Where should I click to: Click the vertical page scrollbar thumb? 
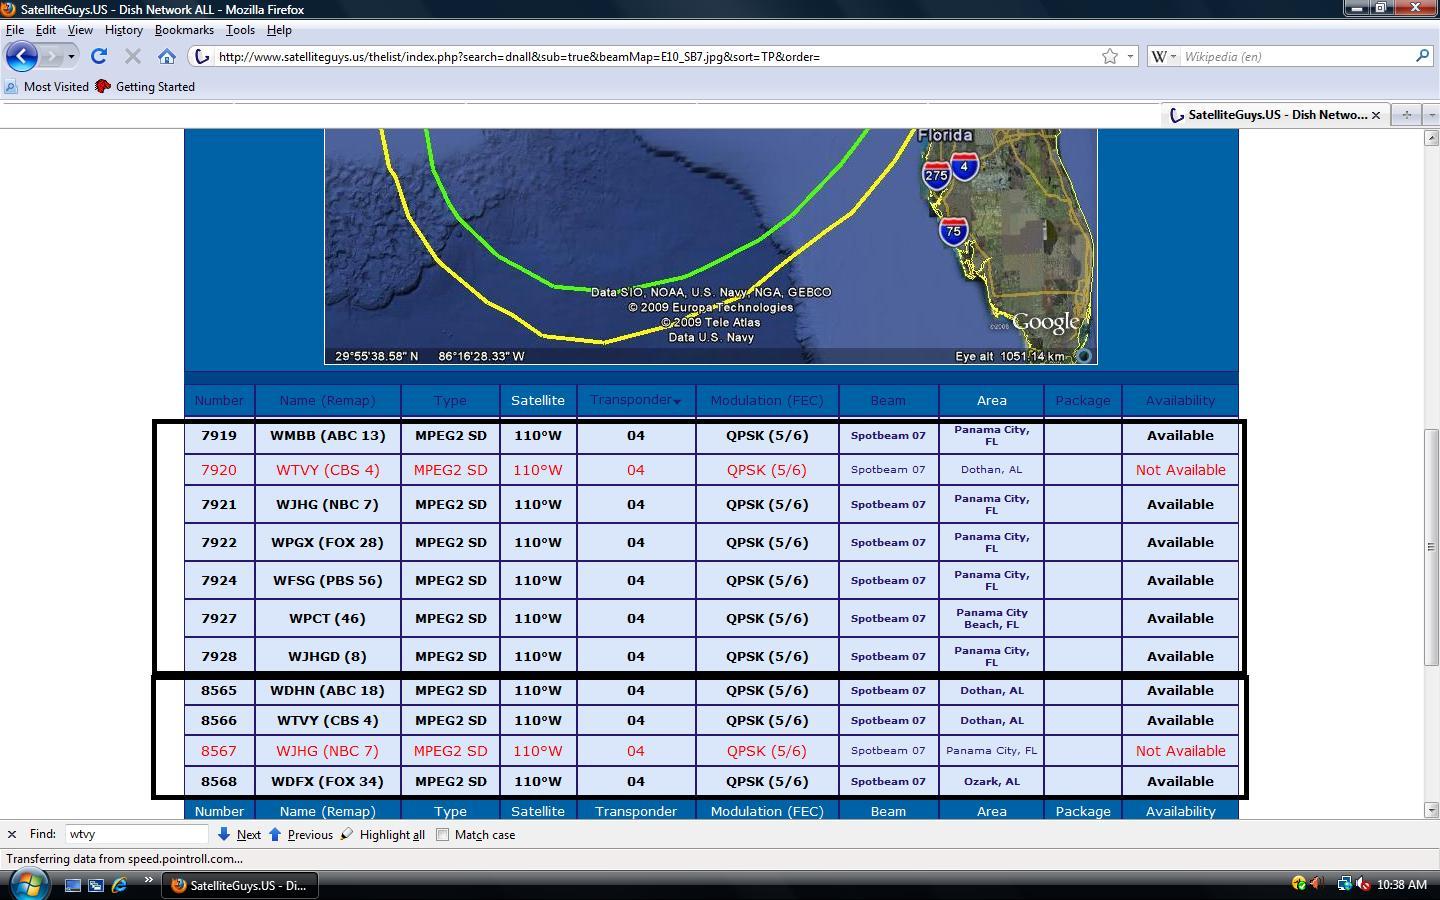[1431, 547]
